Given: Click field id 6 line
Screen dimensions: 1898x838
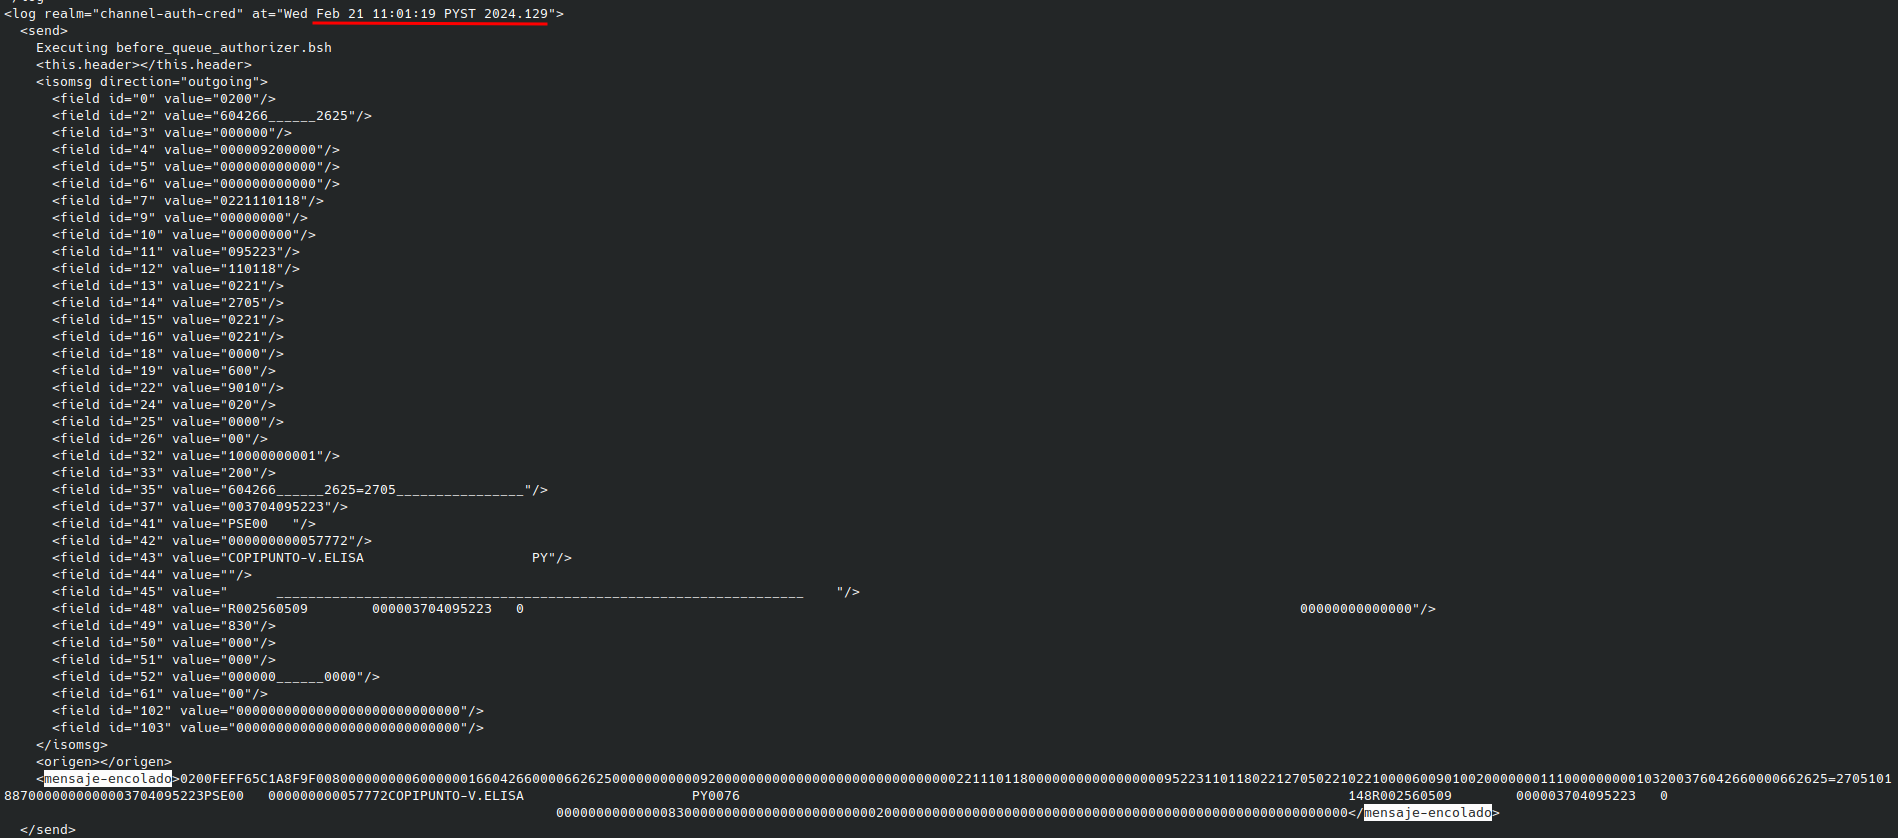Looking at the screenshot, I should [x=196, y=184].
